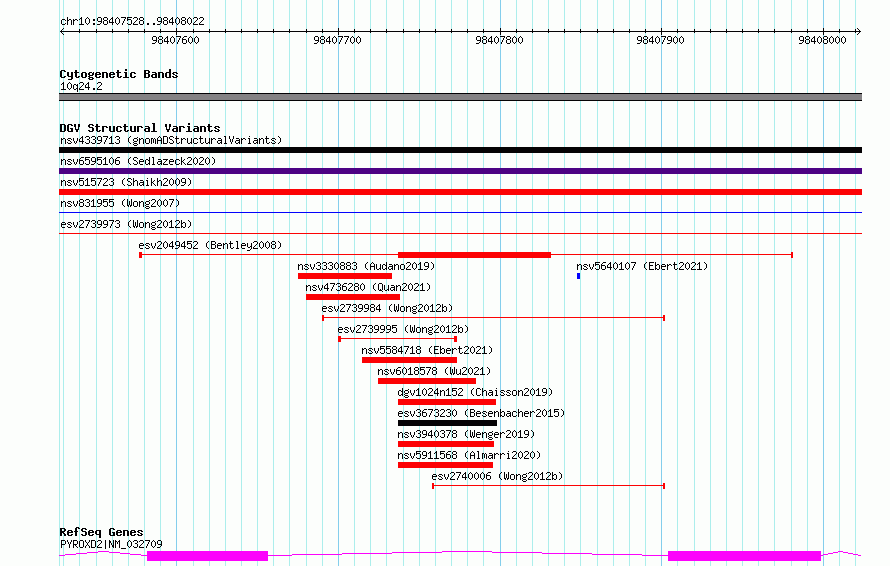Select the thick red nsv515723 bar

tap(460, 192)
